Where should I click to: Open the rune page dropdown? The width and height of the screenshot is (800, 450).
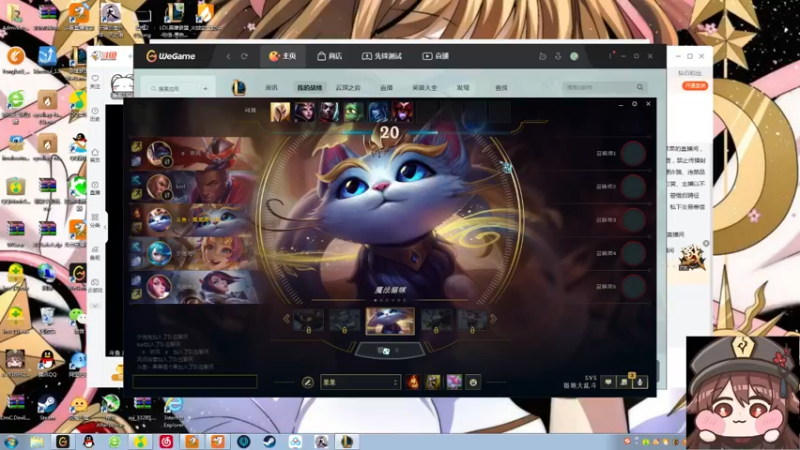pyautogui.click(x=360, y=382)
